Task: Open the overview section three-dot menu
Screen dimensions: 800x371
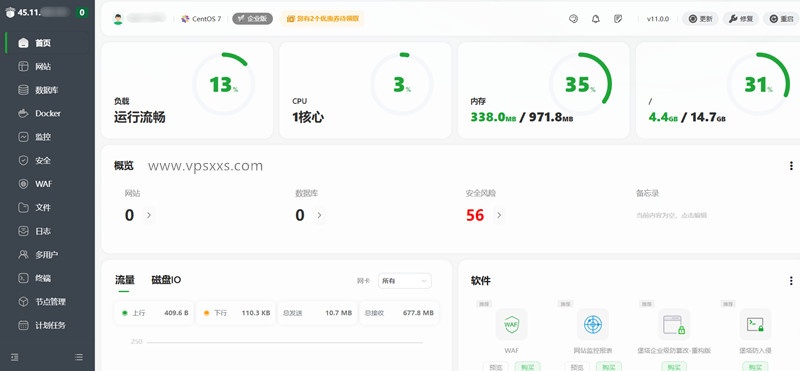Action: (791, 166)
